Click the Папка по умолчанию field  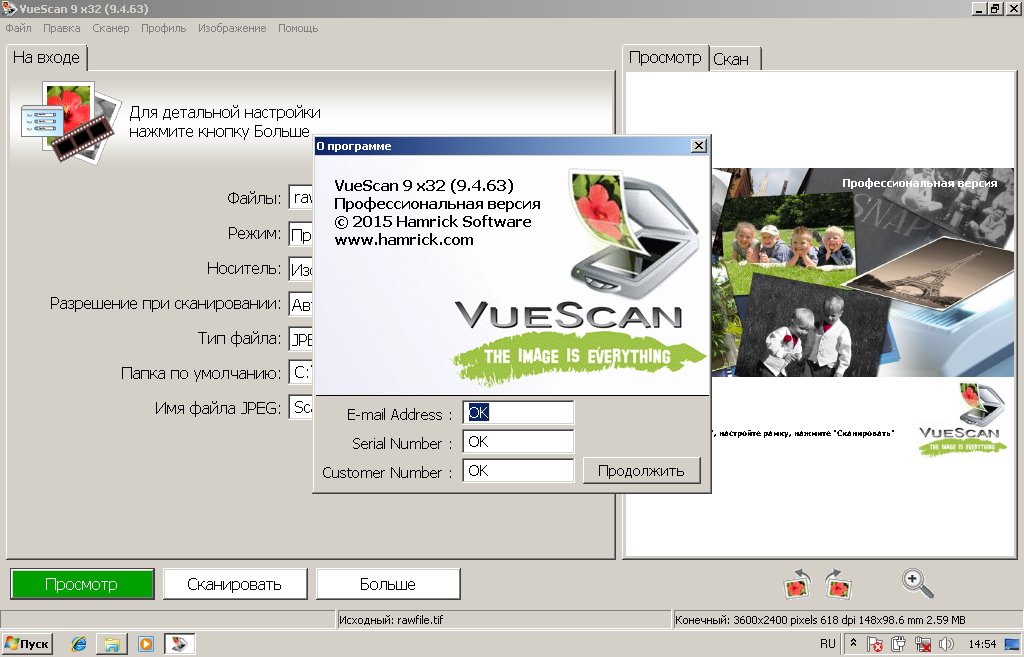(301, 373)
